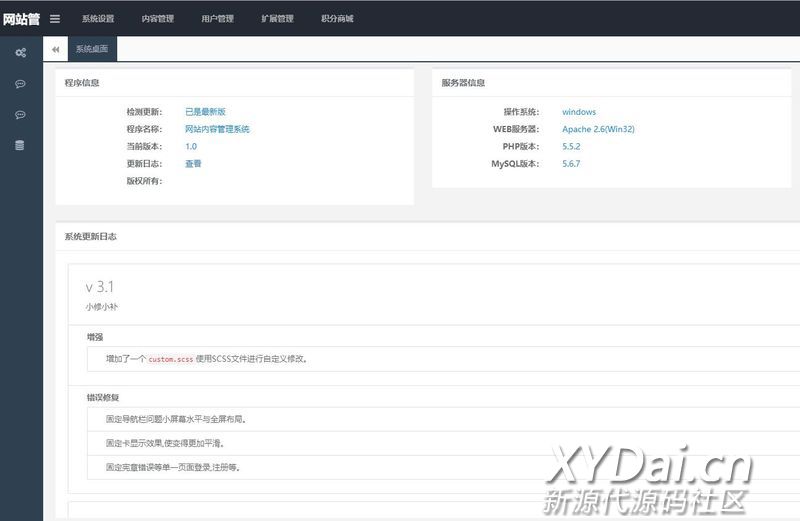Go to the 扩展管理 menu
Viewport: 800px width, 521px height.
coord(277,19)
